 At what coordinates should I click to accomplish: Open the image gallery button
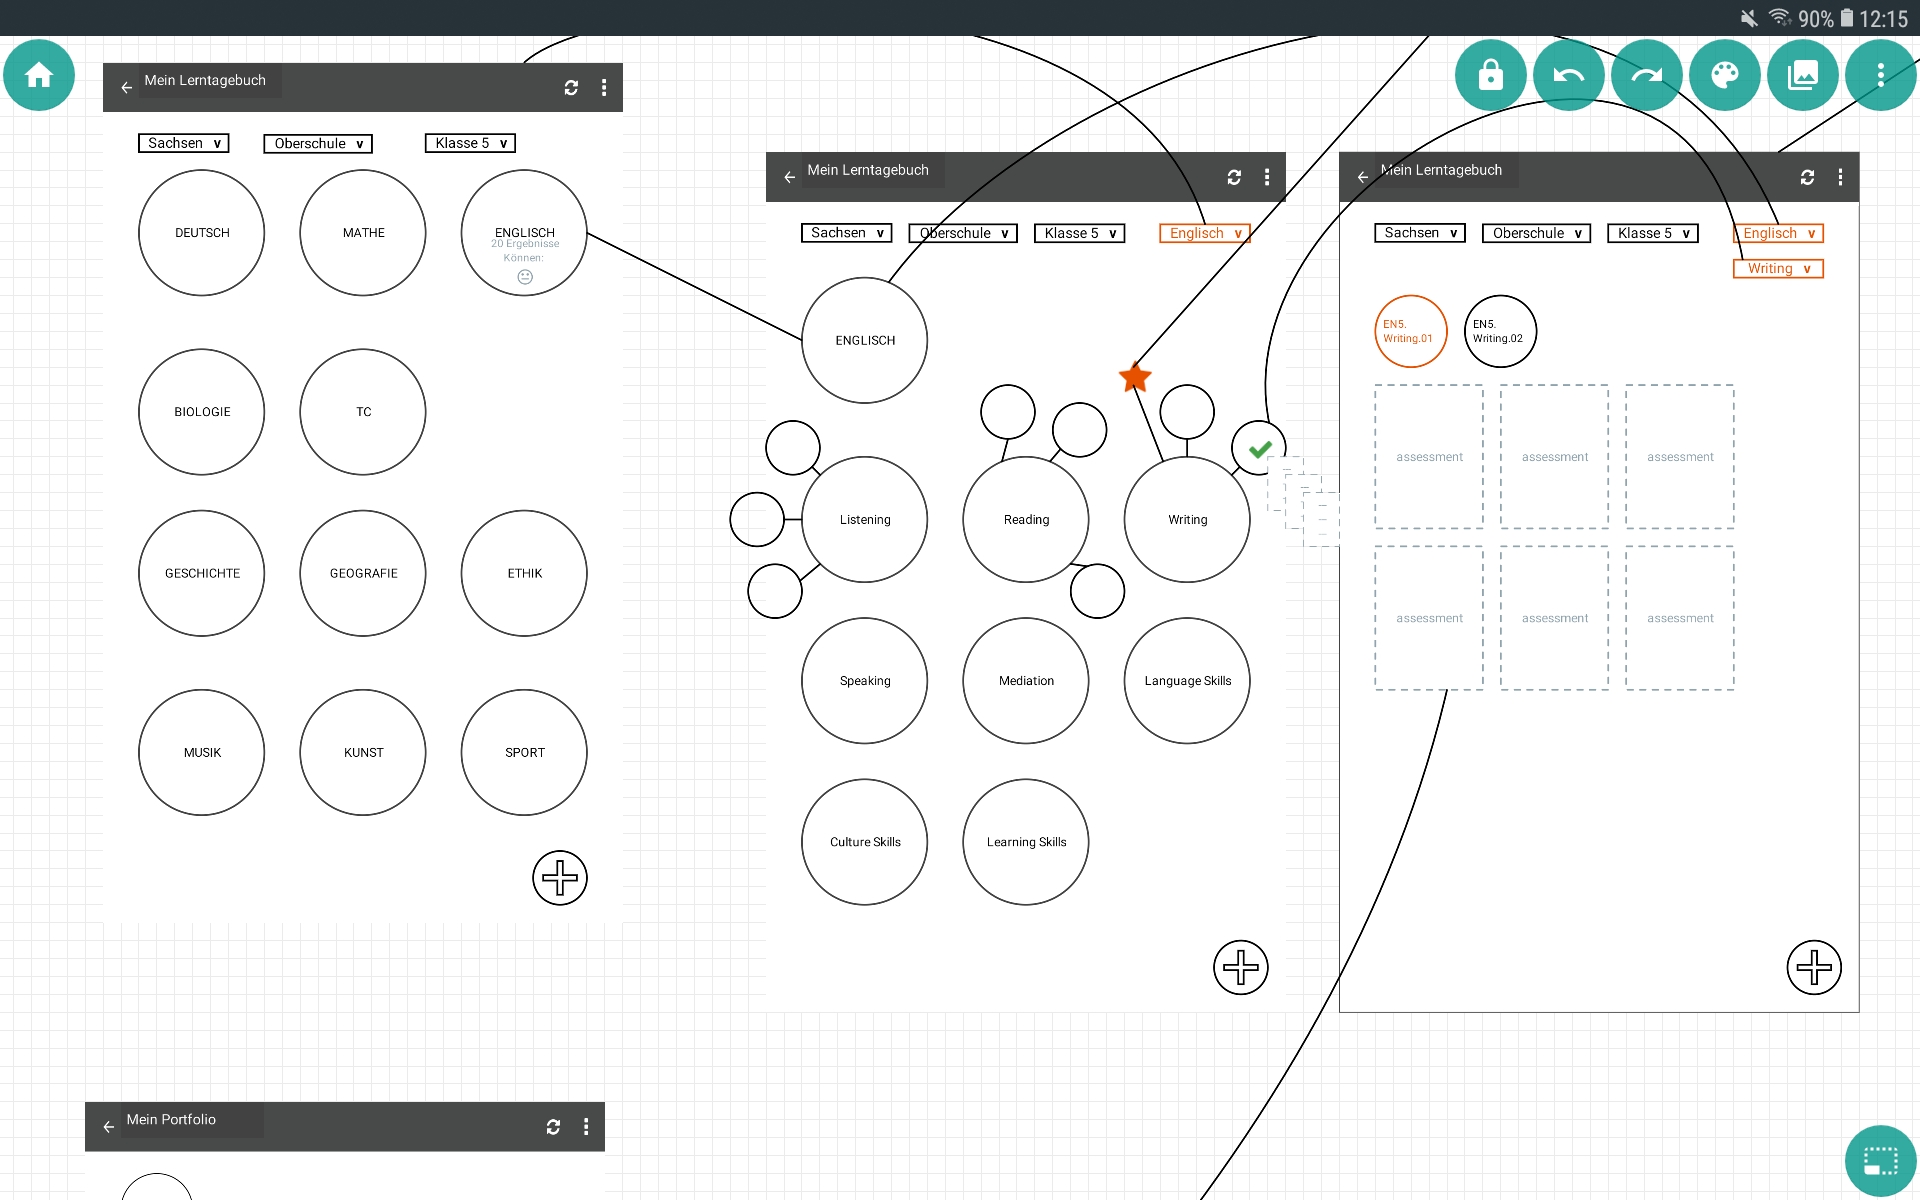point(1802,75)
